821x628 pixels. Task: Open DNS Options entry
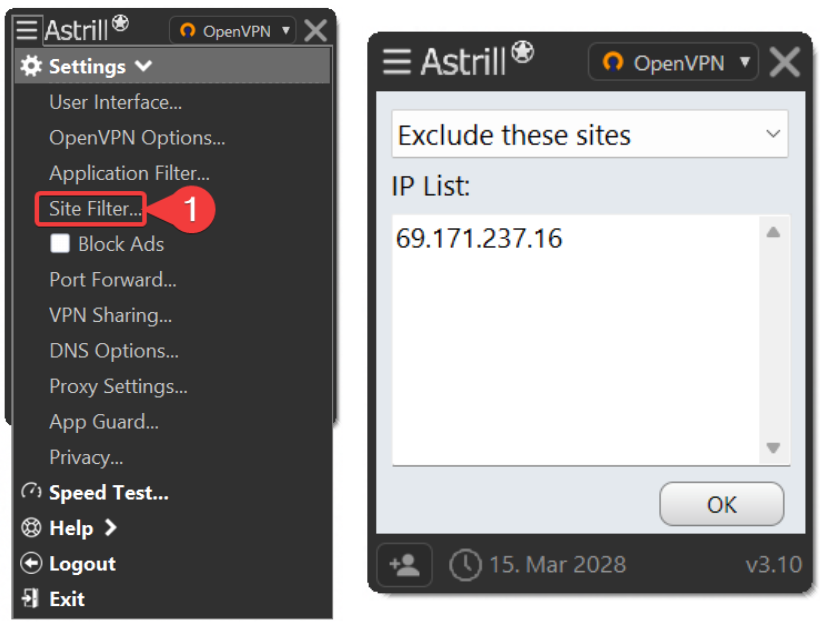coord(114,350)
